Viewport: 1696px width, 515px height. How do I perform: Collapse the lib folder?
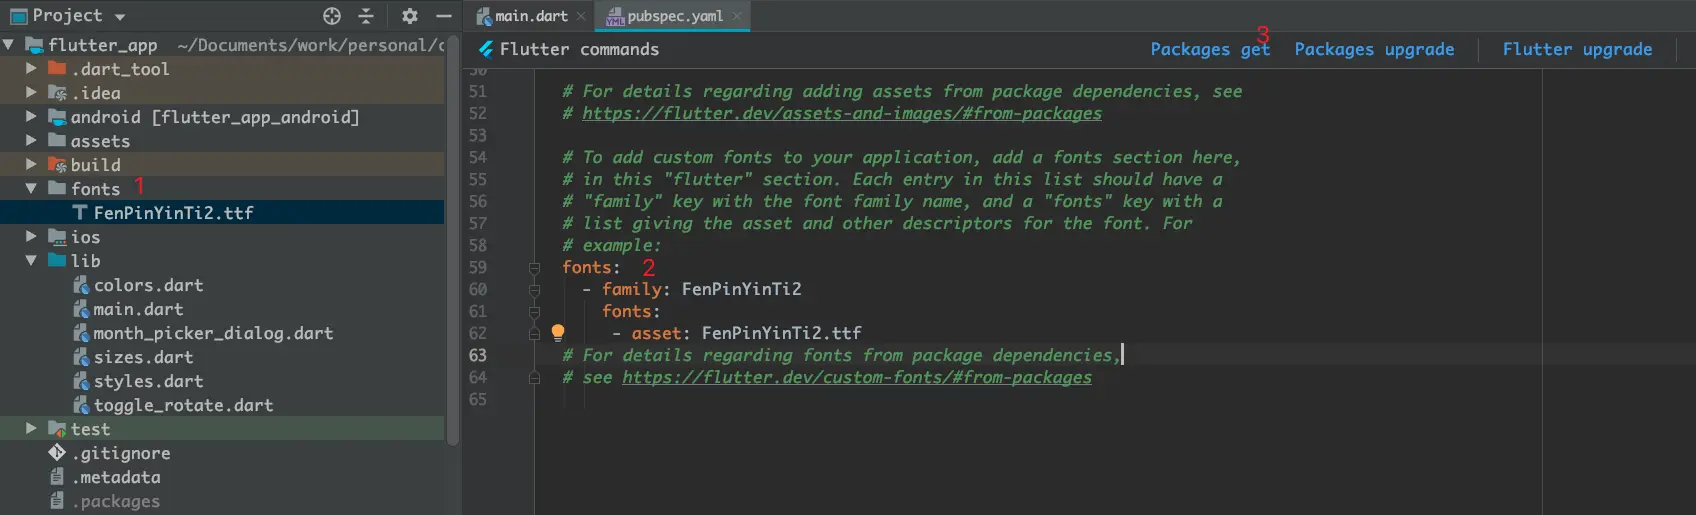[31, 261]
